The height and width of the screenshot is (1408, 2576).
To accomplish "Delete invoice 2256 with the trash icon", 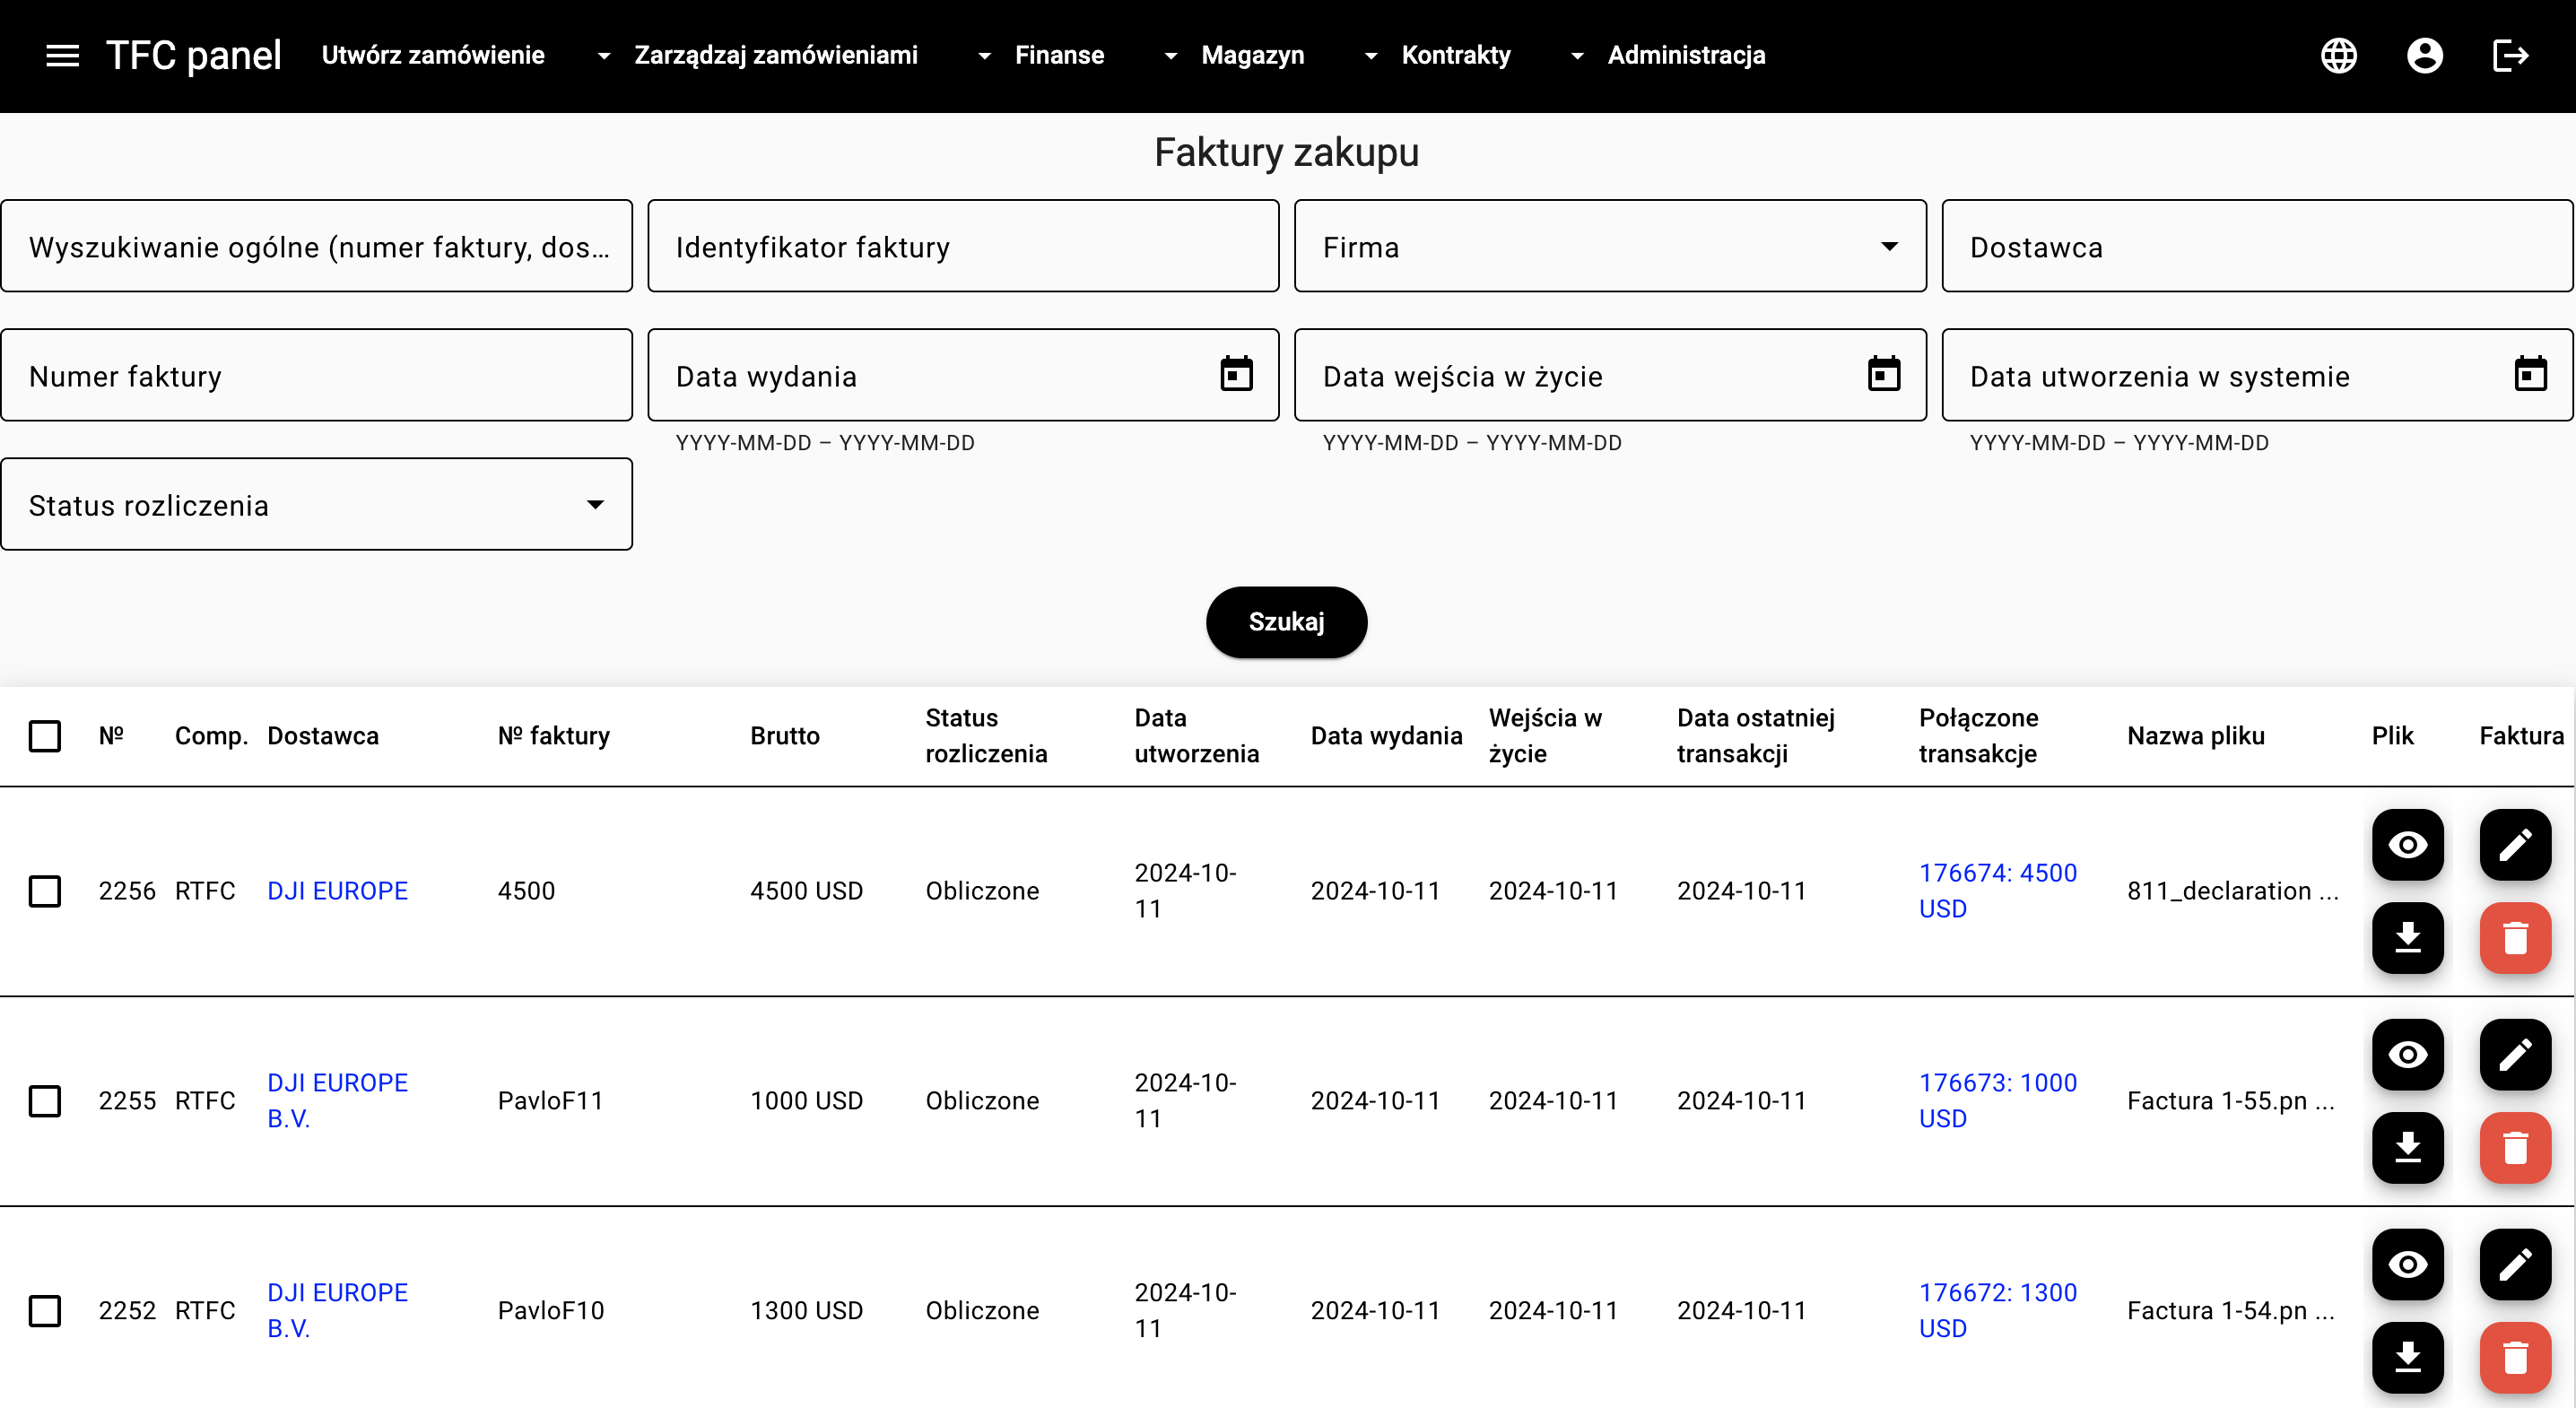I will (x=2515, y=938).
